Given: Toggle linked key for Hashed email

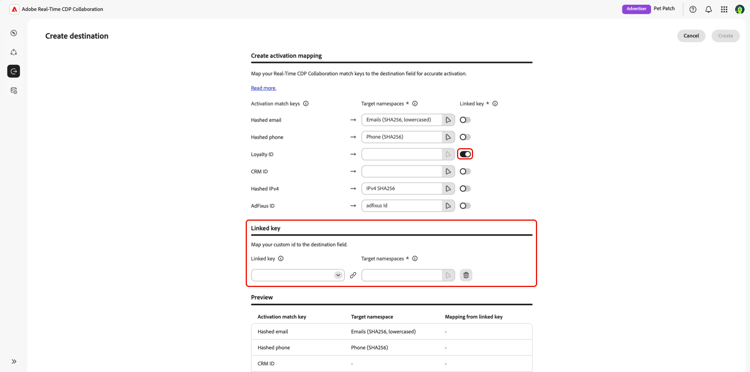Looking at the screenshot, I should [x=465, y=120].
